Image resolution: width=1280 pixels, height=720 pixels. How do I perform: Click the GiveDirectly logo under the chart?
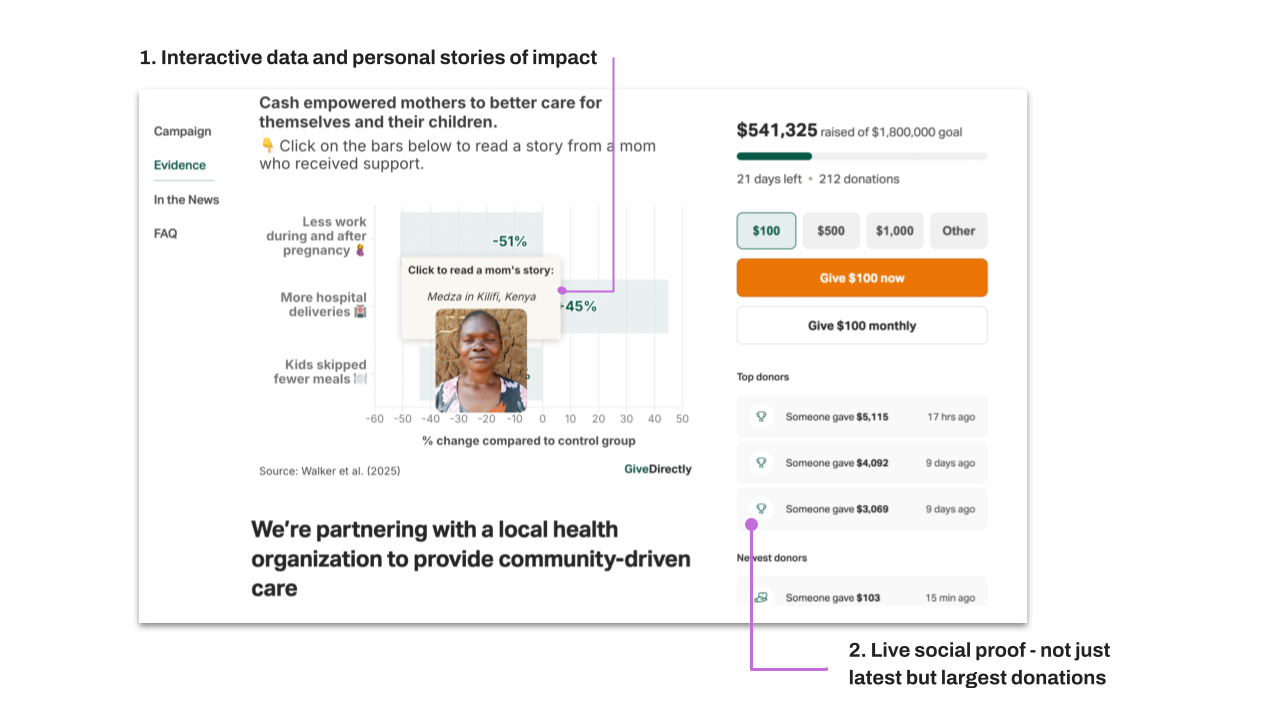click(657, 469)
